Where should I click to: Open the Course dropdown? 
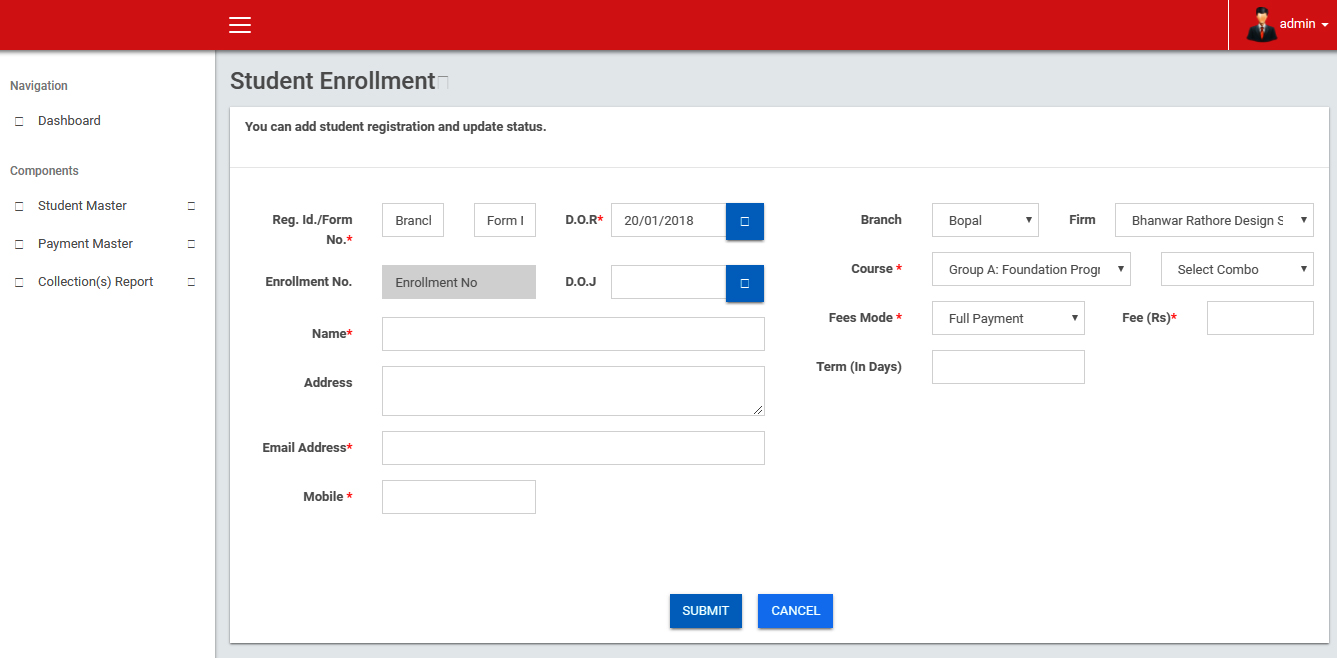click(1031, 269)
